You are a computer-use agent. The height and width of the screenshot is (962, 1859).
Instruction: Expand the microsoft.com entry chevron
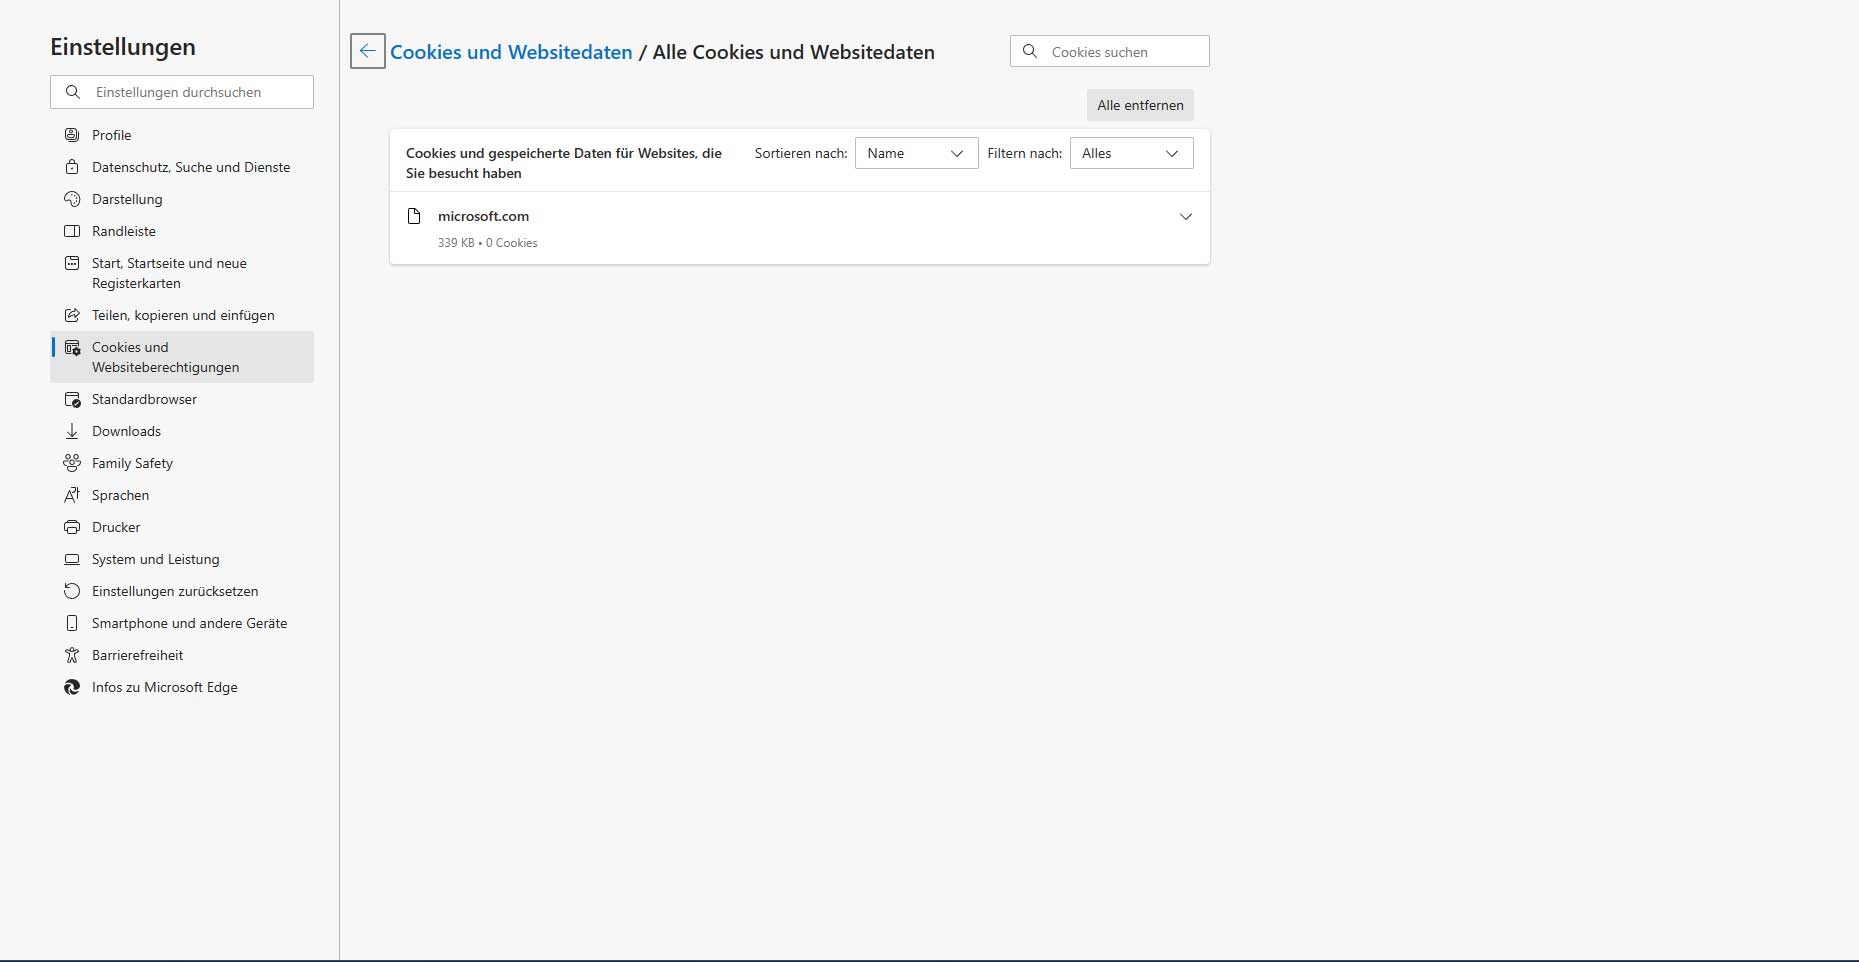point(1186,216)
